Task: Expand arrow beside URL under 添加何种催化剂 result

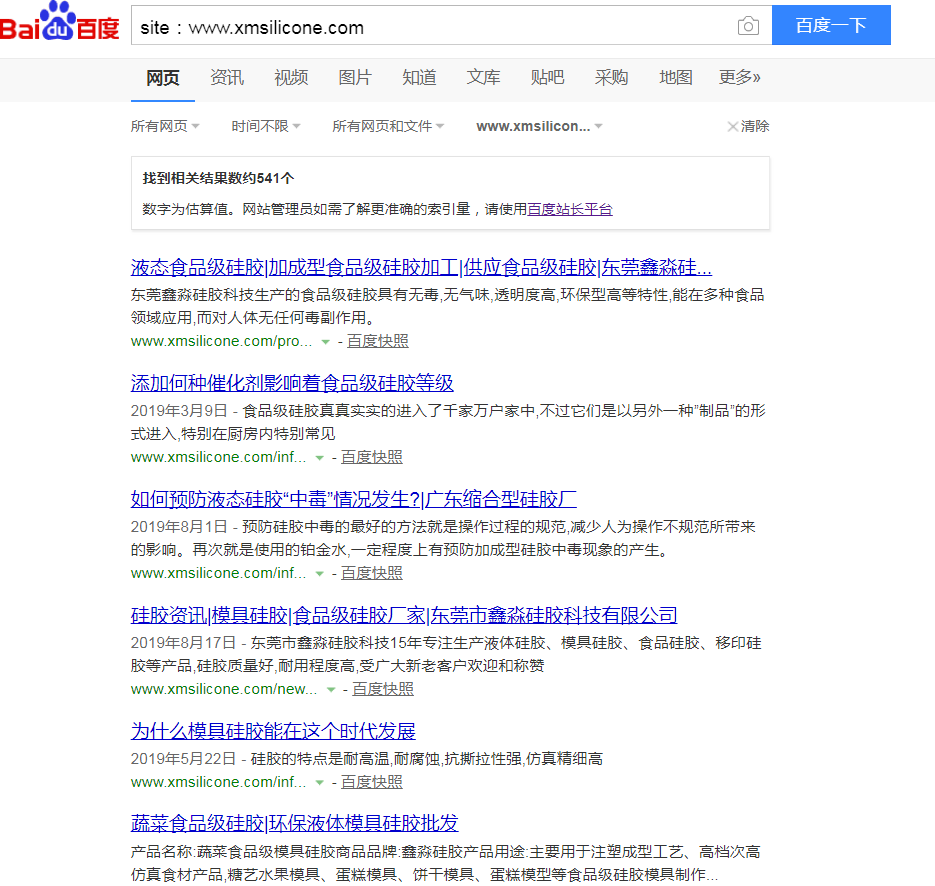Action: tap(320, 458)
